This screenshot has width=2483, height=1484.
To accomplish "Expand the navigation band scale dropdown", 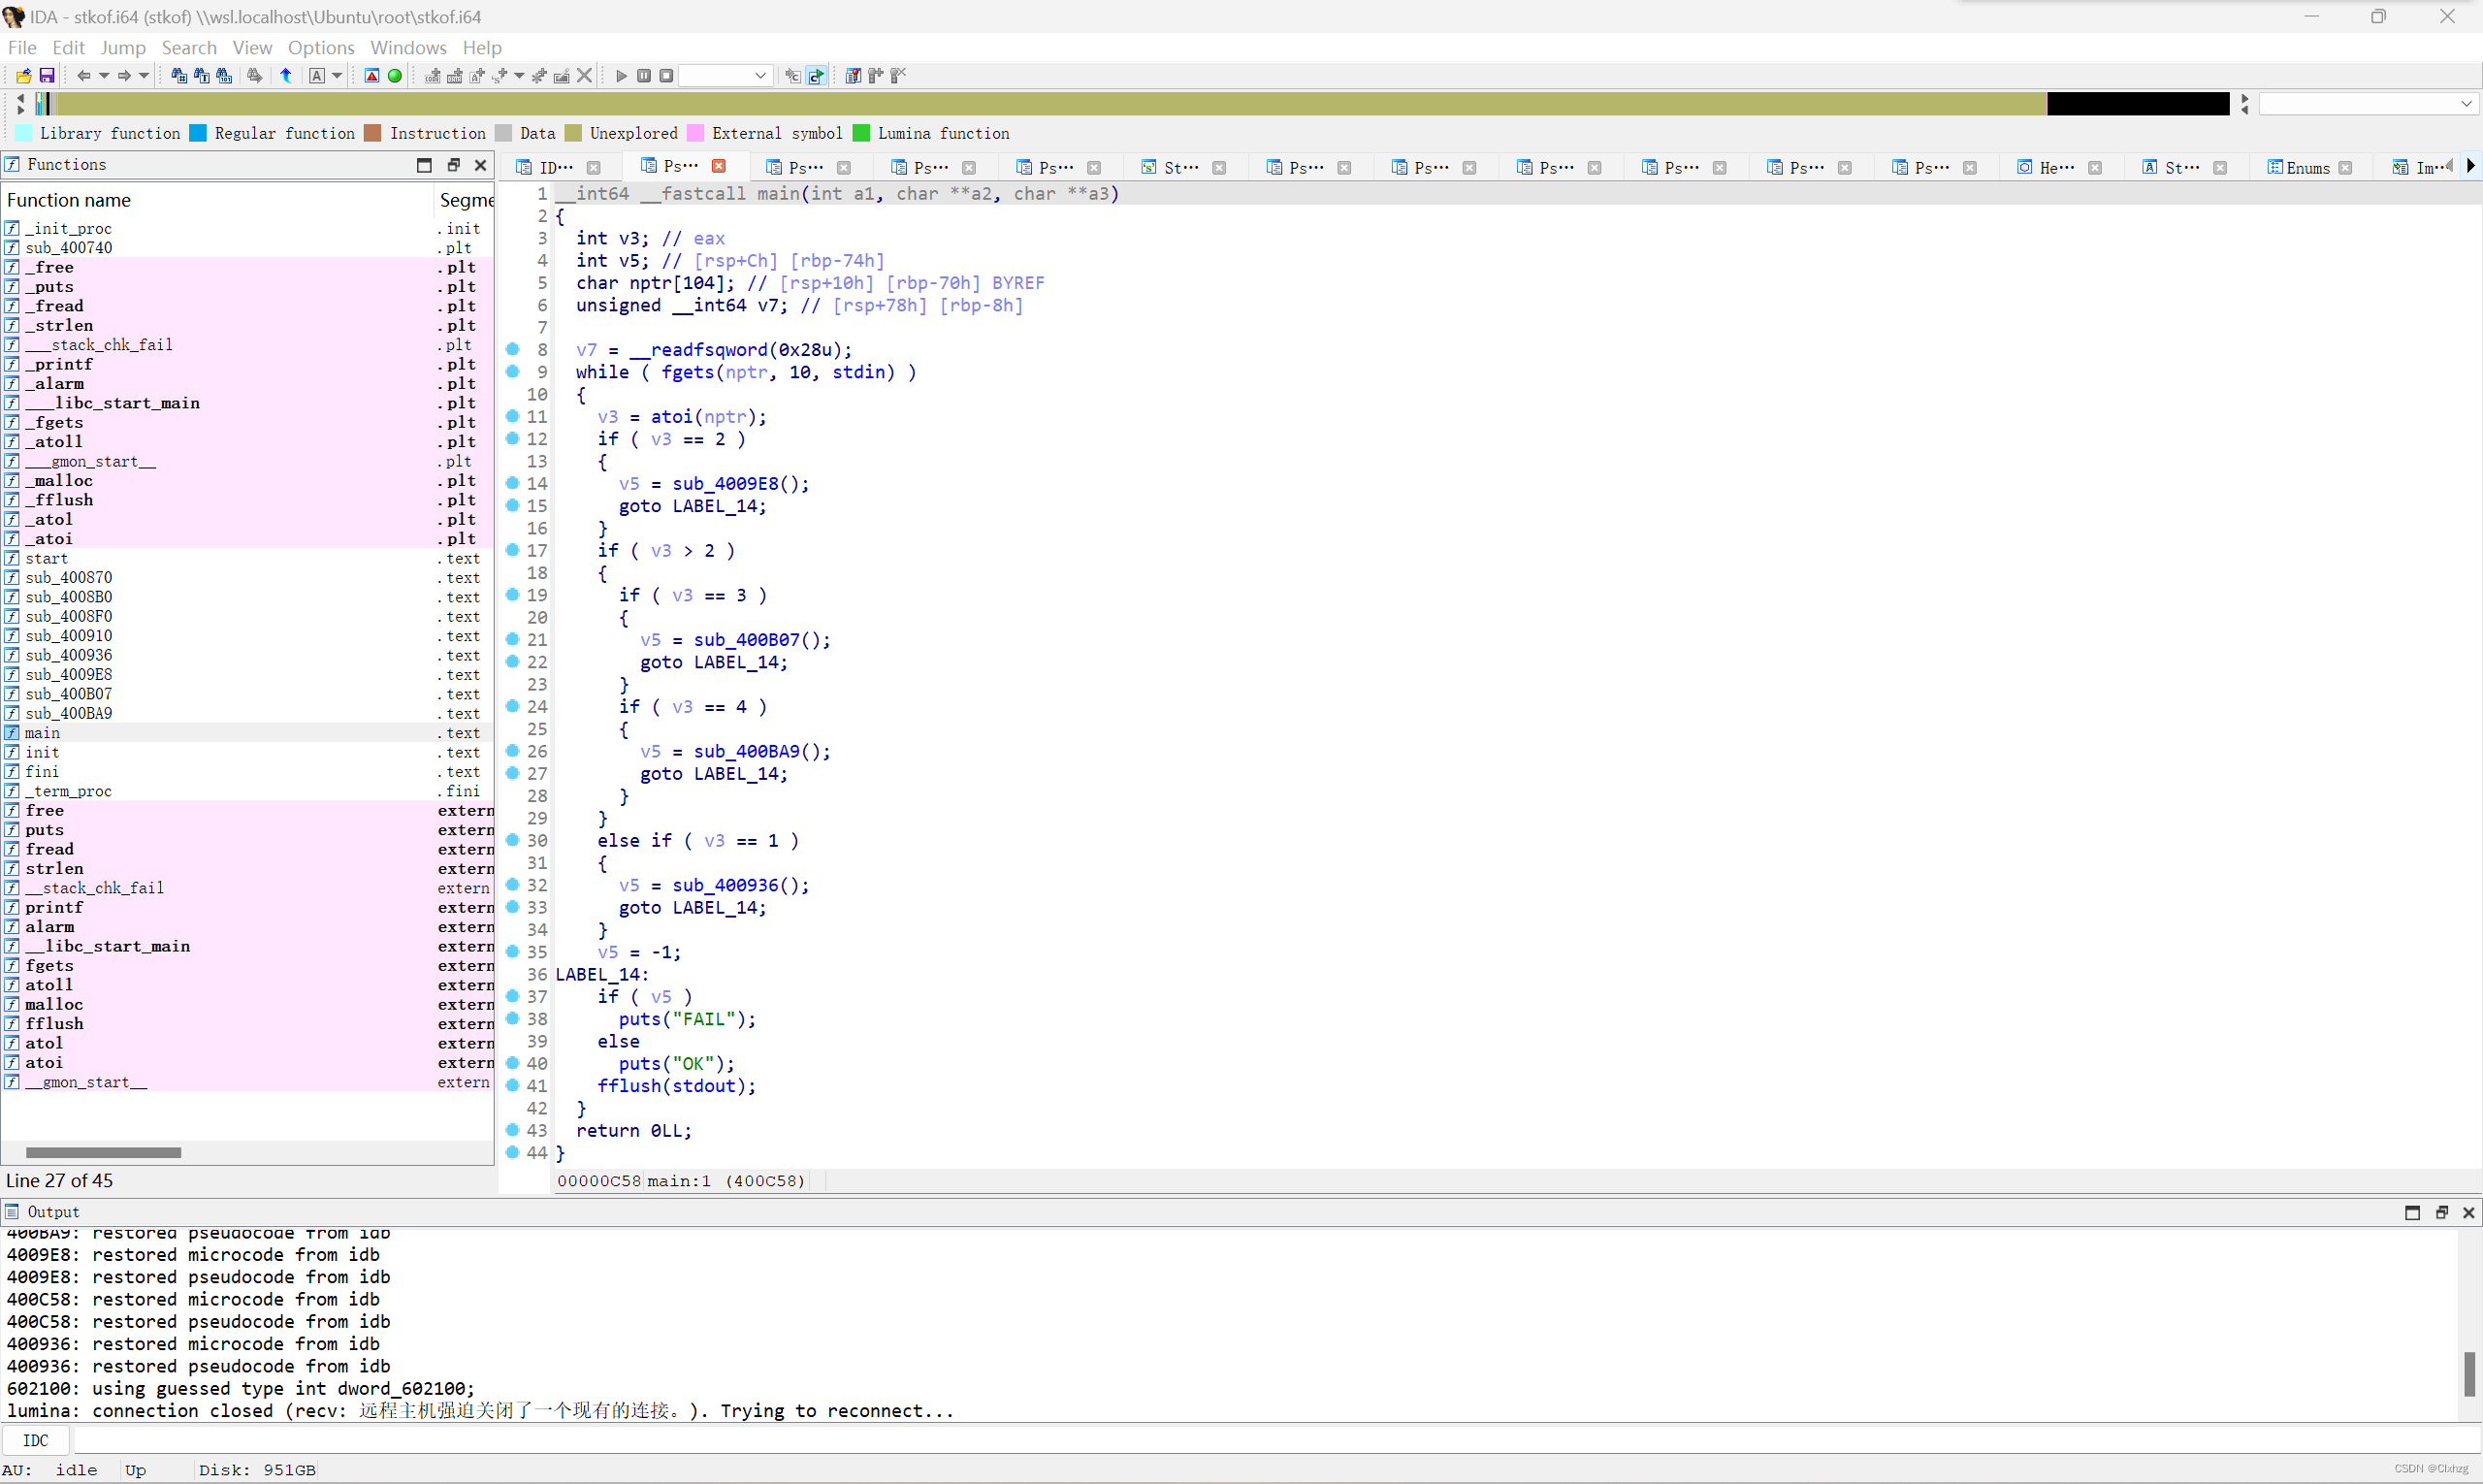I will tap(2466, 103).
